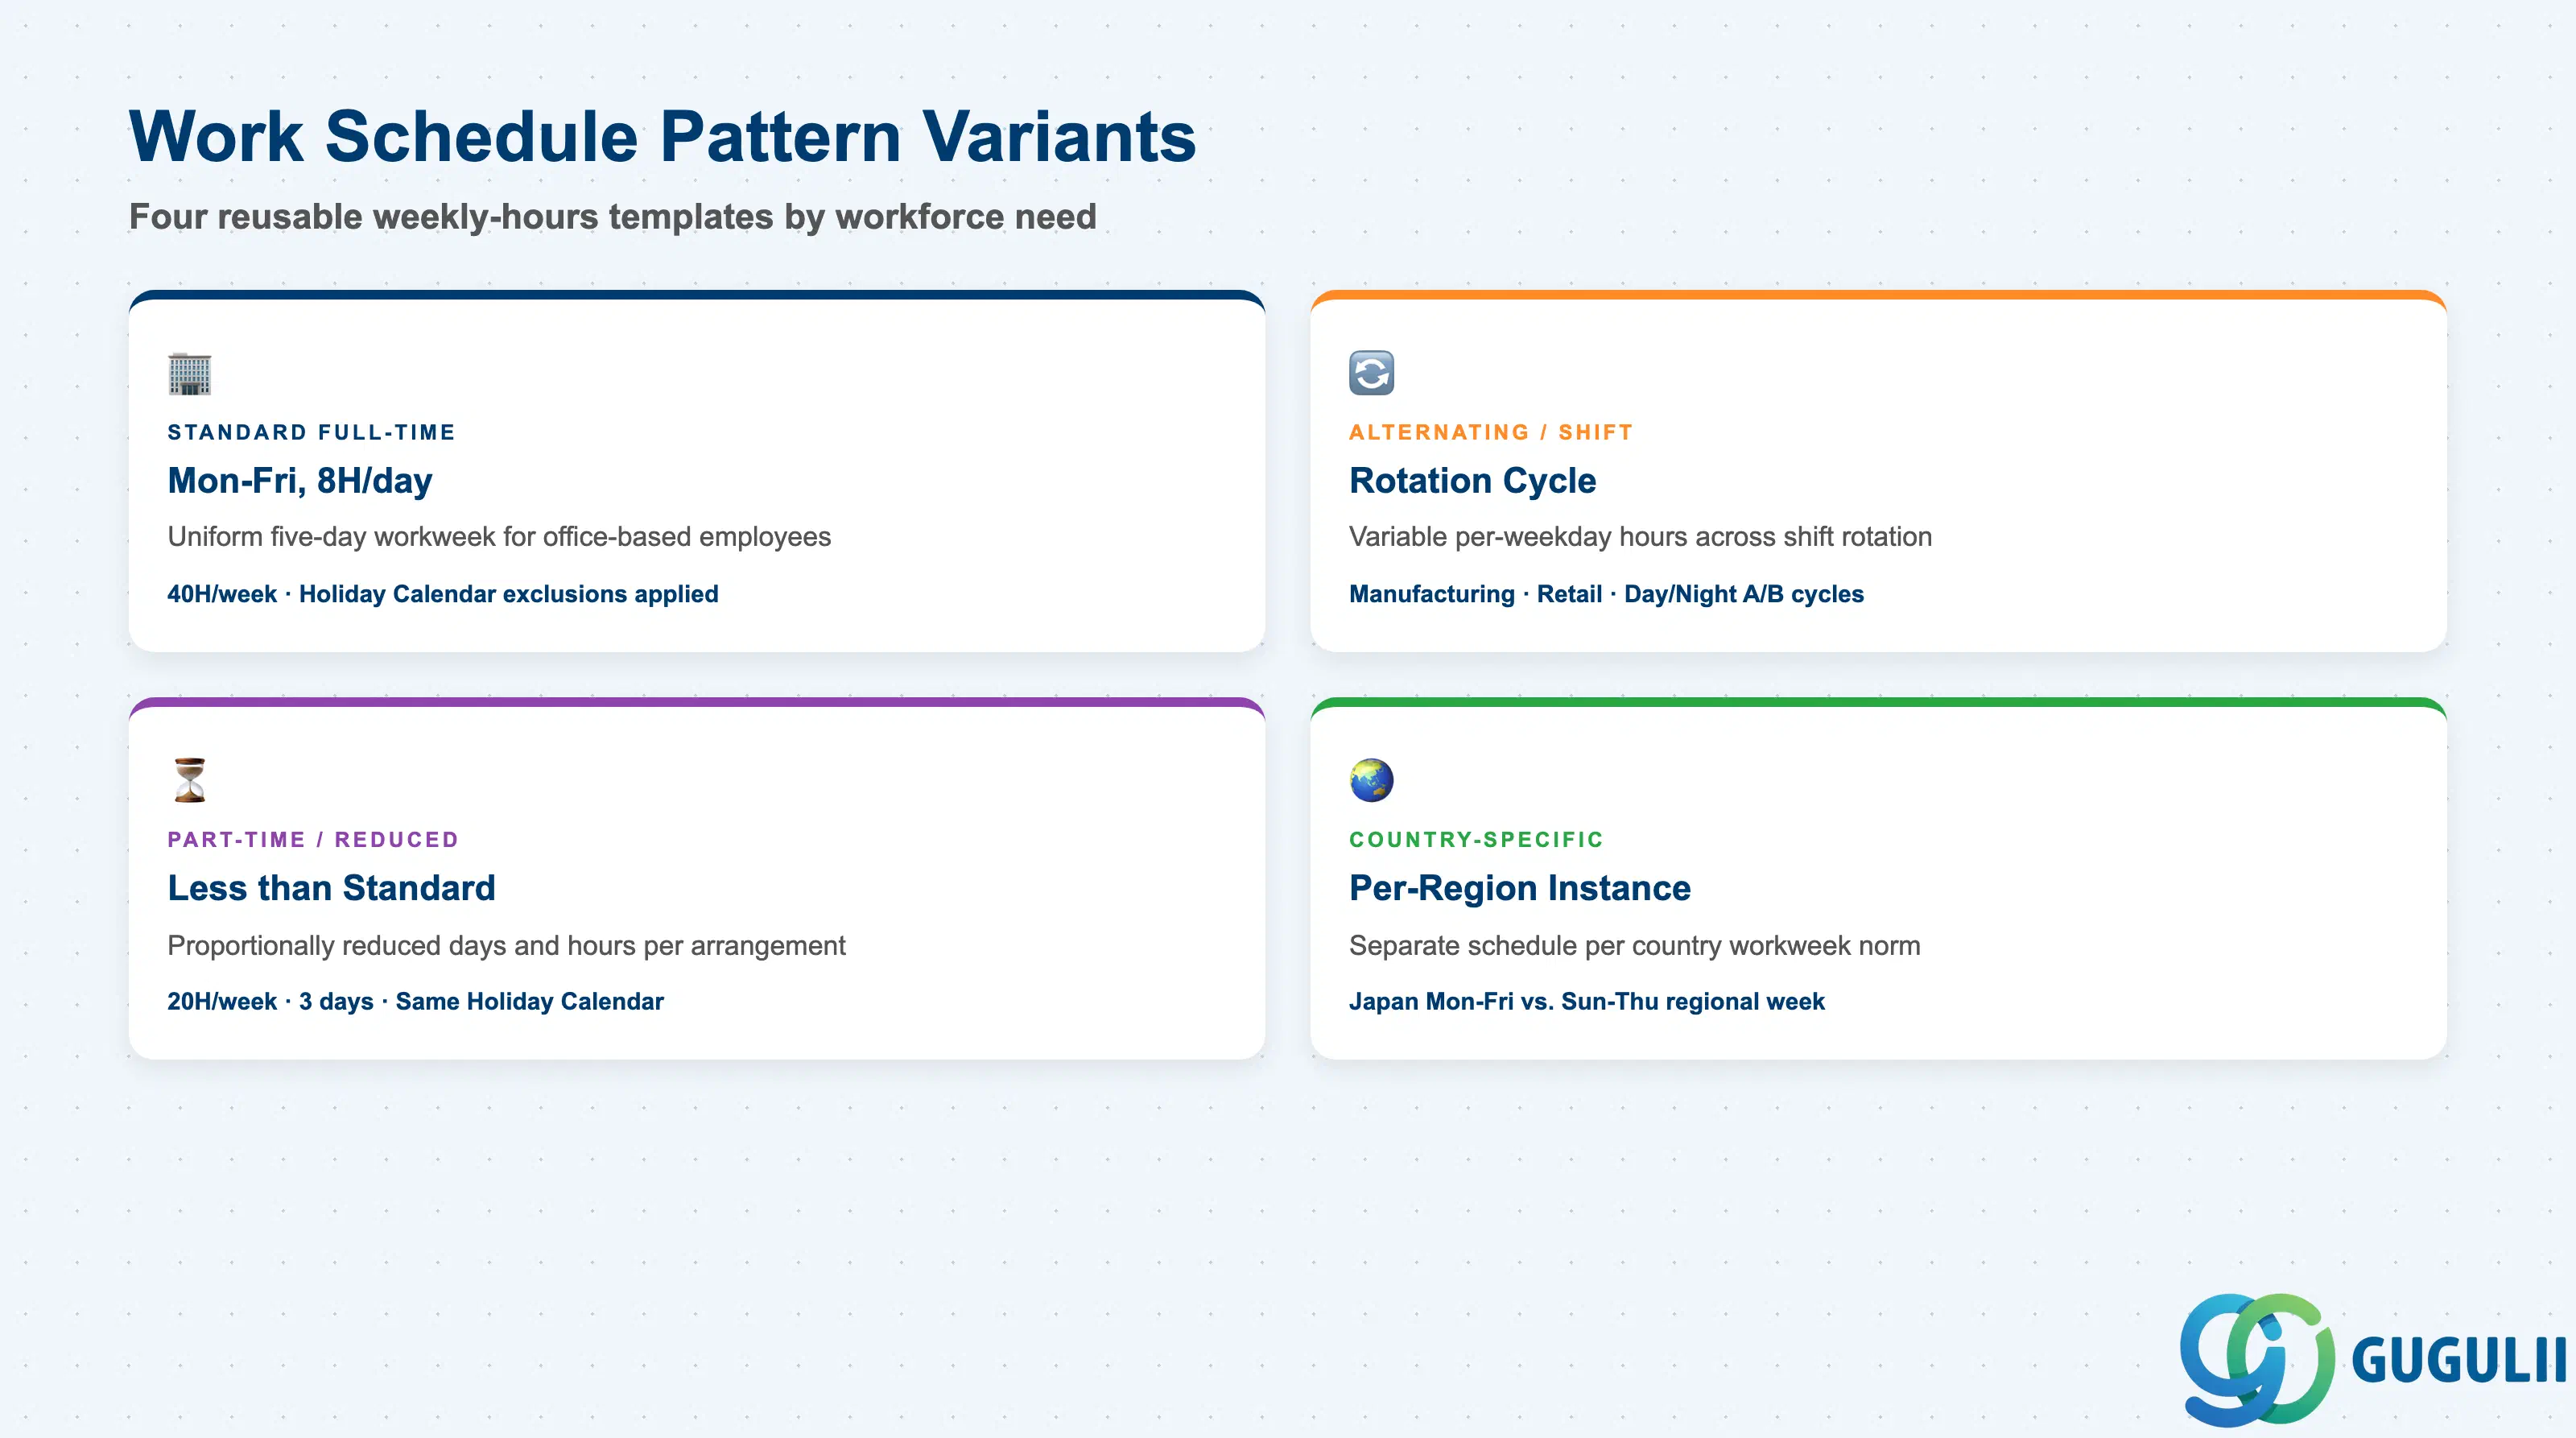This screenshot has width=2576, height=1438.
Task: Click the 'COUNTRY-SPECIFIC' label
Action: click(1476, 839)
